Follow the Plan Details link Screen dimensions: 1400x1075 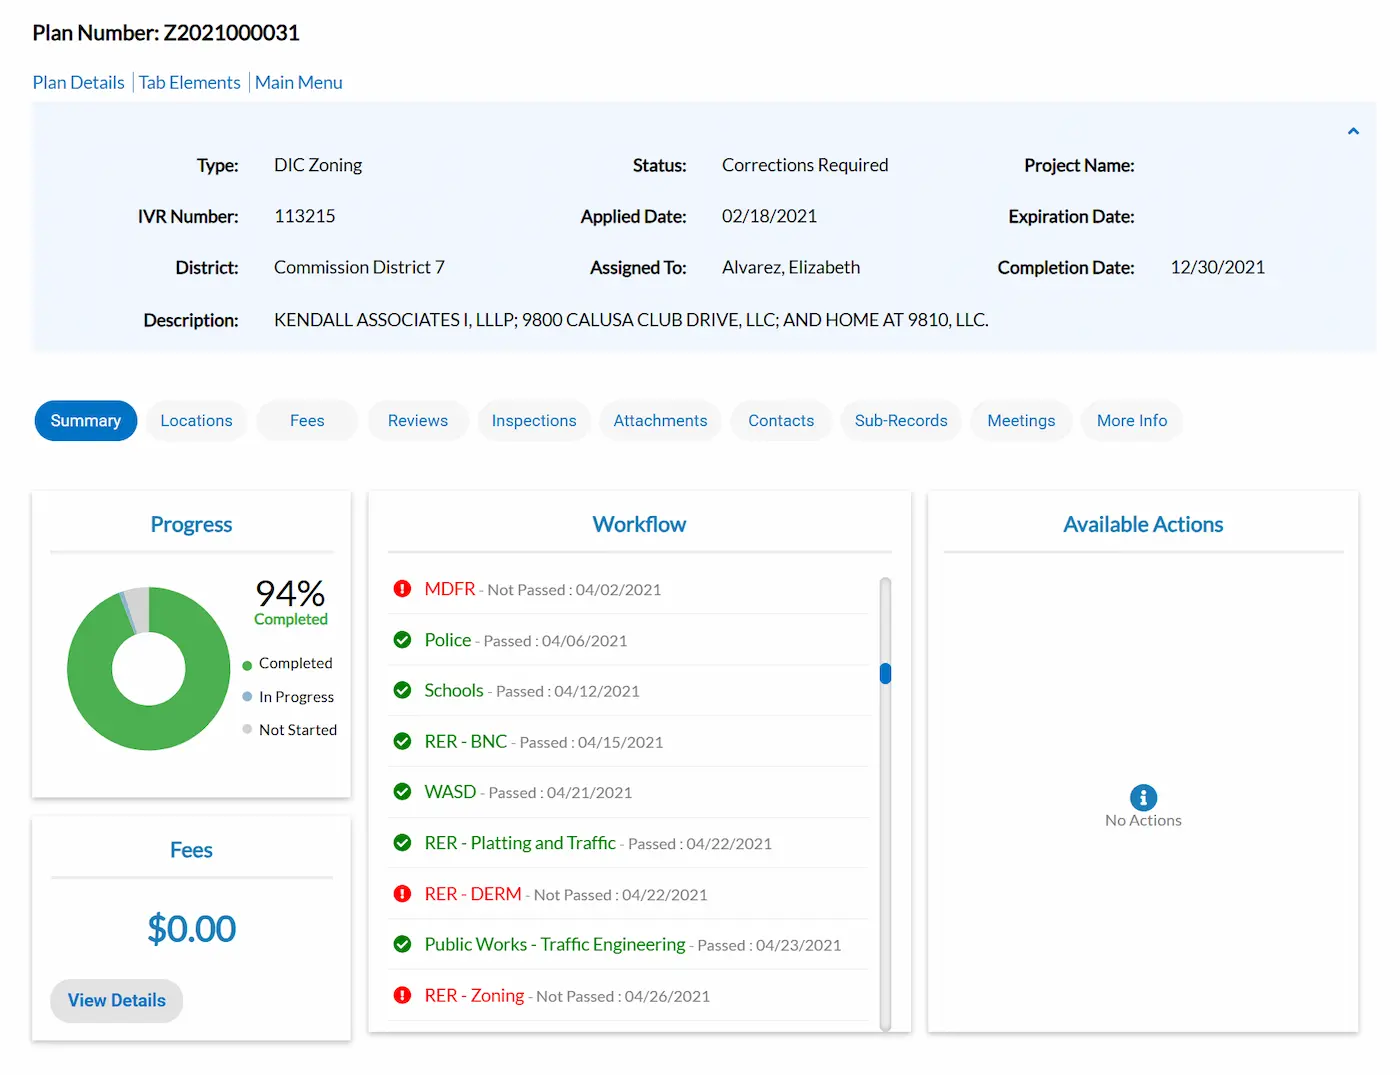pyautogui.click(x=78, y=82)
